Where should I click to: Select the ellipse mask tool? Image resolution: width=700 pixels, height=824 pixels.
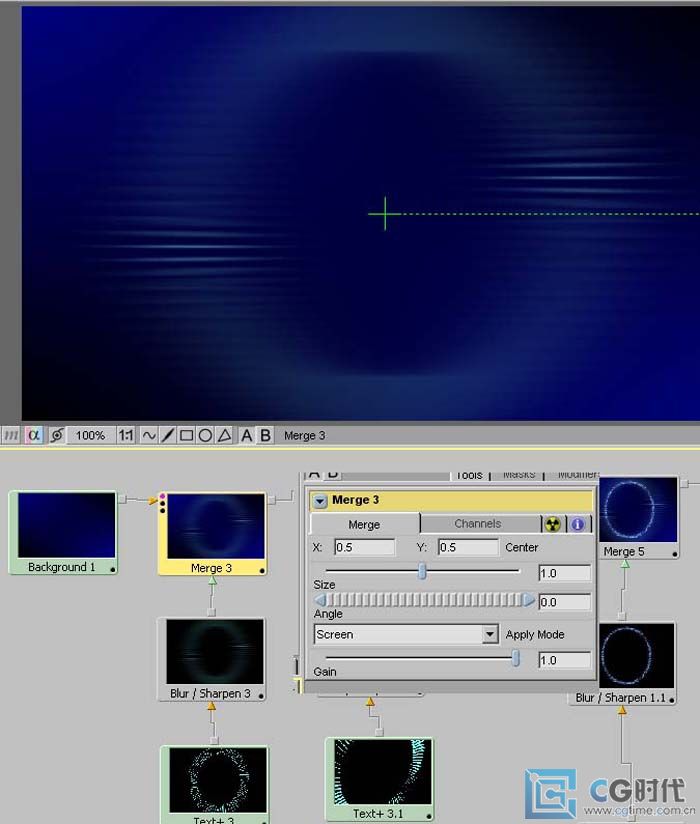coord(205,435)
